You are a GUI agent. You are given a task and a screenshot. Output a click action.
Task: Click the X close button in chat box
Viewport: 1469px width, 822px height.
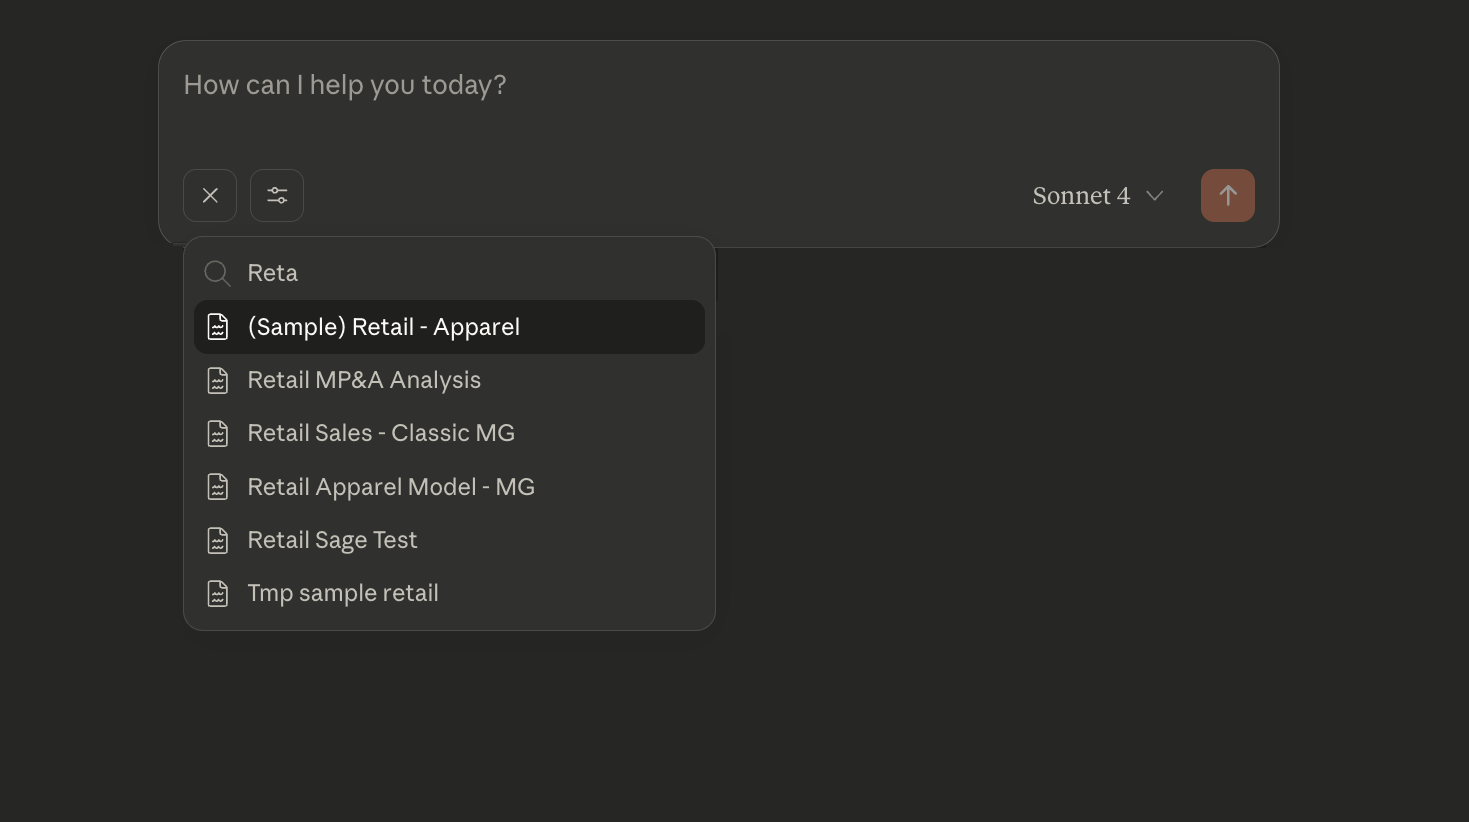(x=210, y=195)
